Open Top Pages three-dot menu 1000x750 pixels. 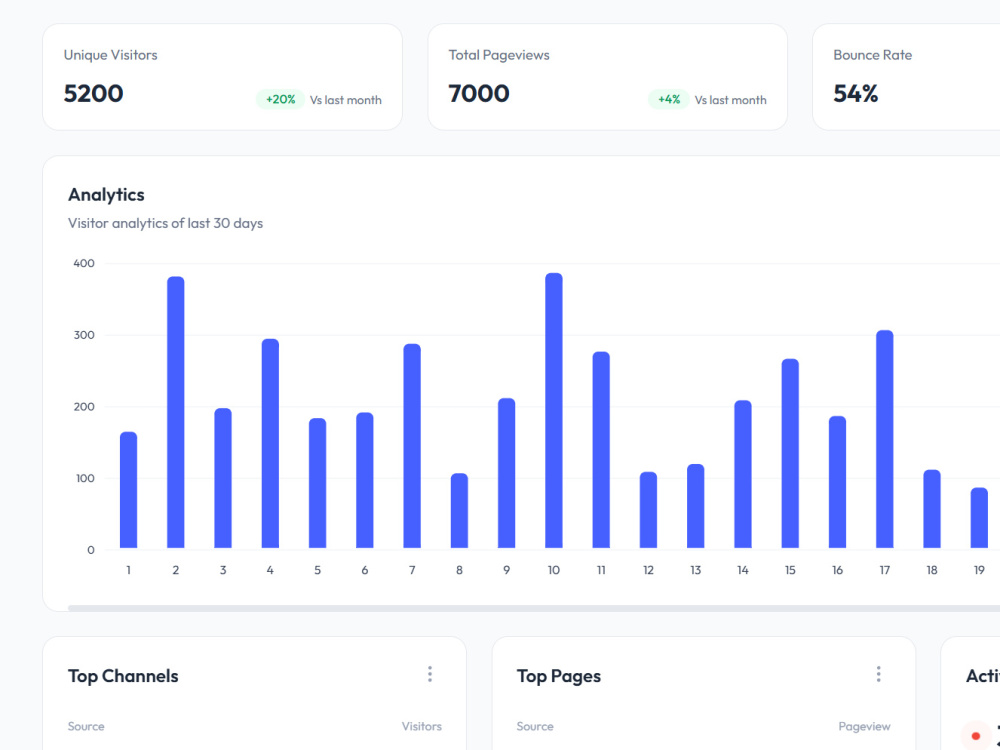878,674
